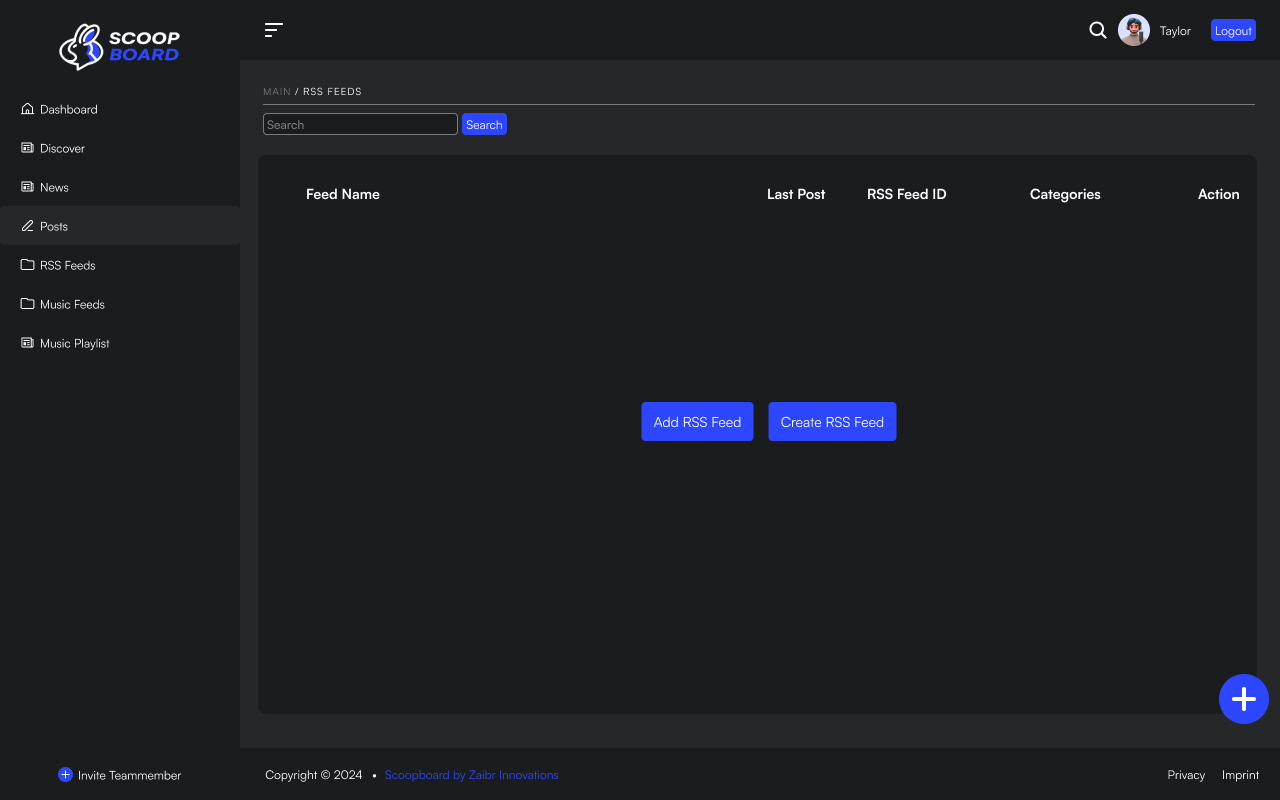This screenshot has width=1280, height=800.
Task: Open the Privacy footer link
Action: (1186, 775)
